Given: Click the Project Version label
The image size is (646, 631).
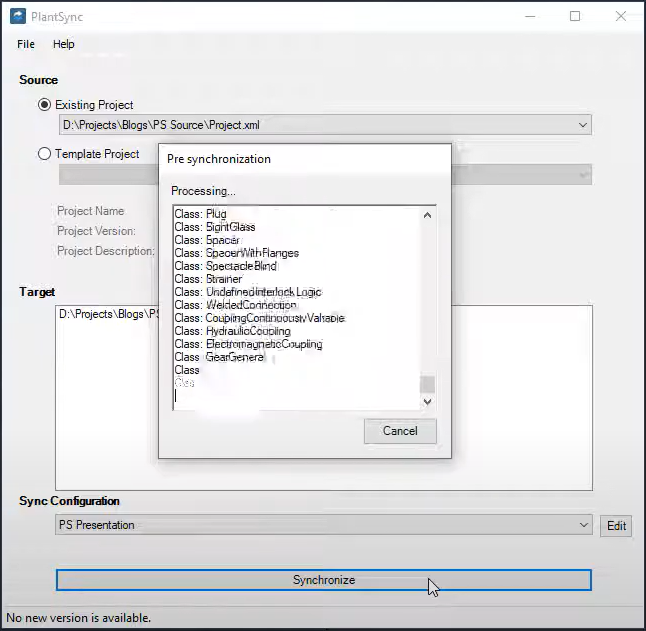Looking at the screenshot, I should [x=96, y=231].
